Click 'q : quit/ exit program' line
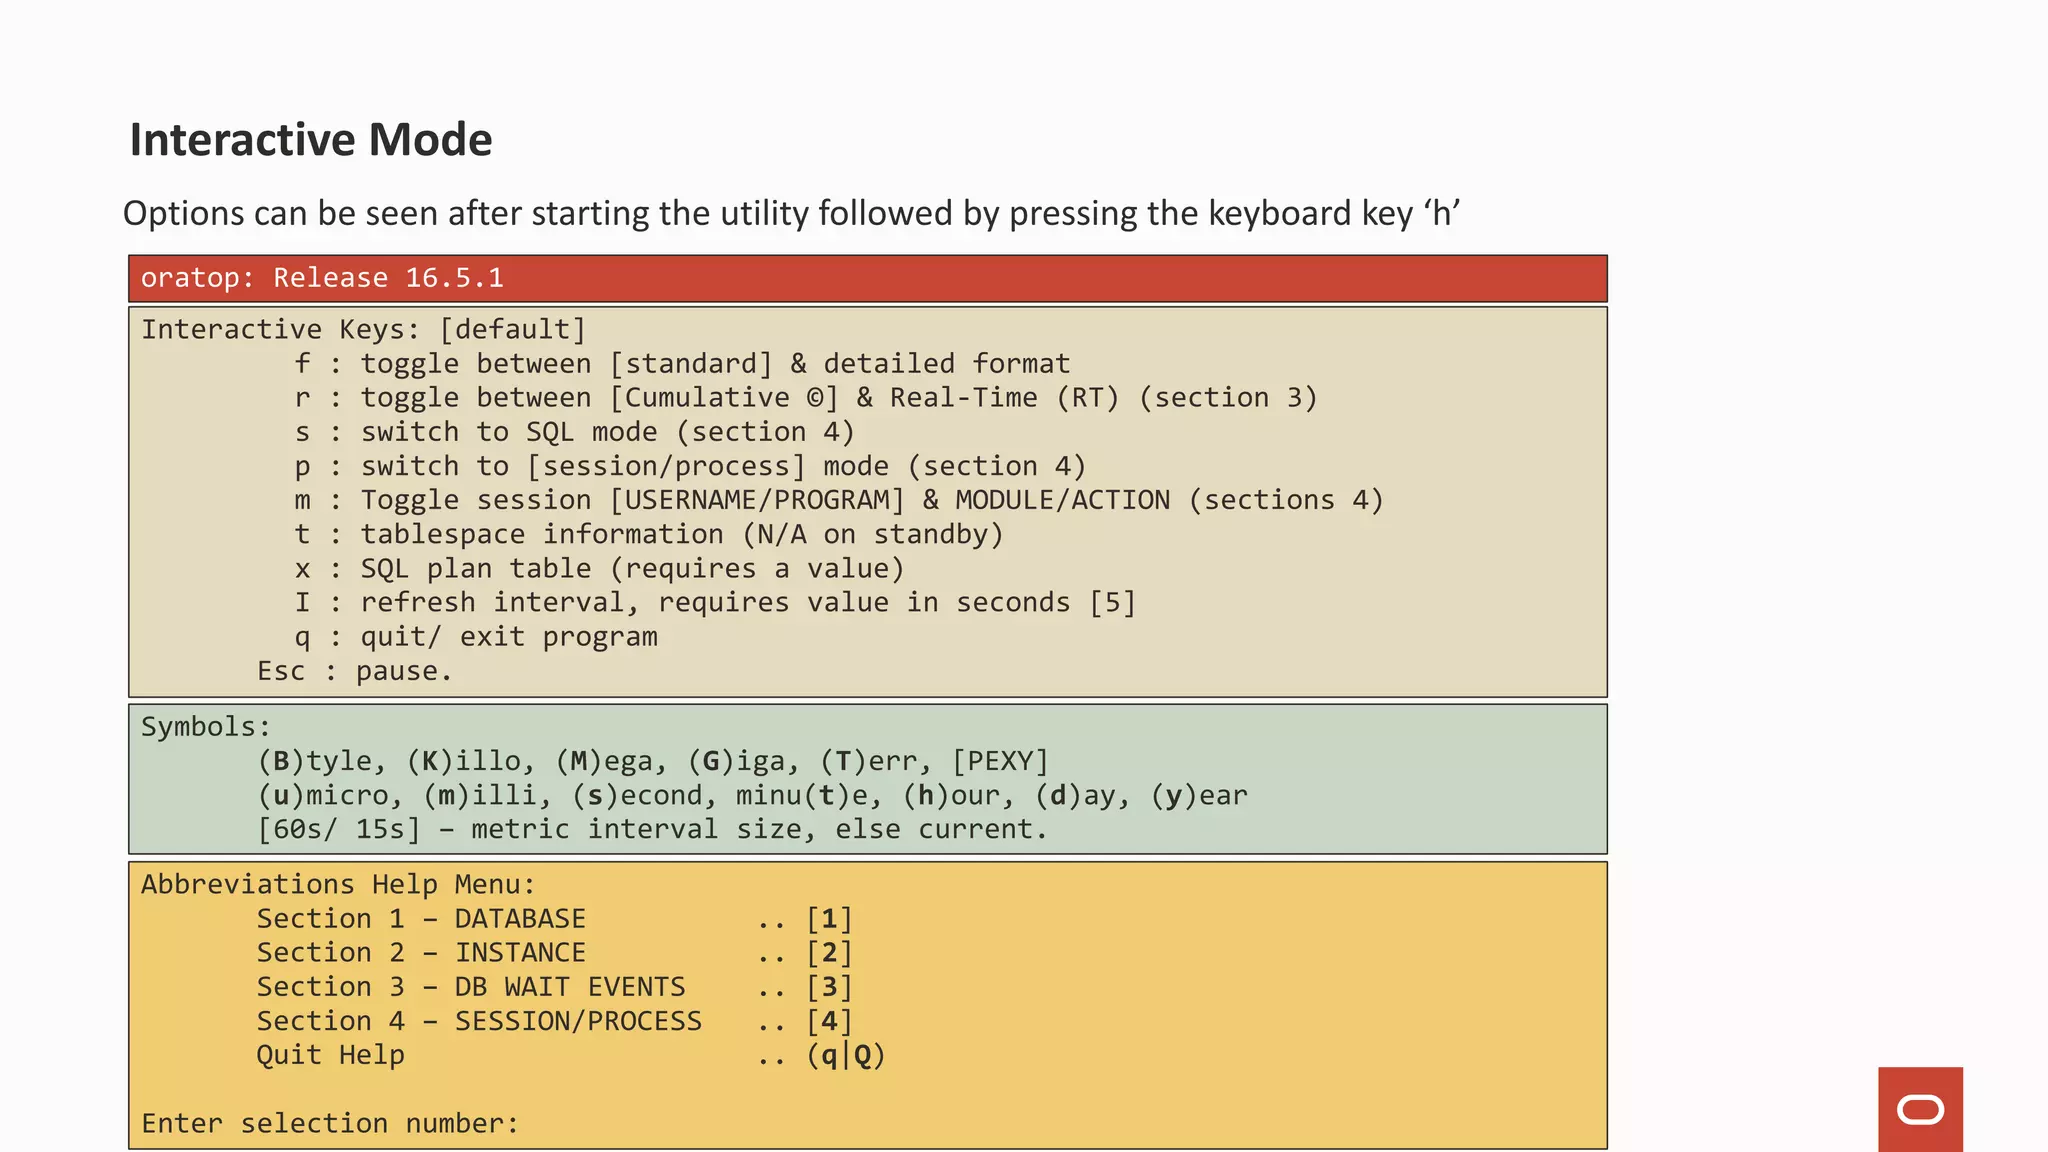The height and width of the screenshot is (1152, 2048). click(476, 637)
